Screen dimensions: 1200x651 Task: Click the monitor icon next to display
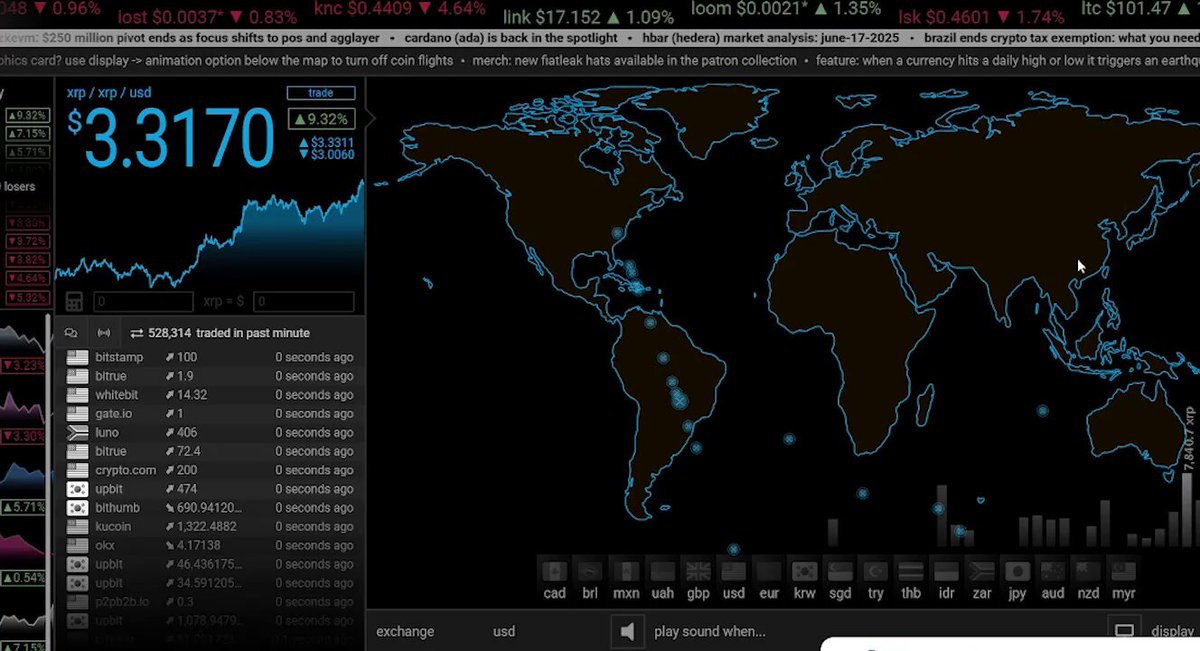tap(1125, 631)
